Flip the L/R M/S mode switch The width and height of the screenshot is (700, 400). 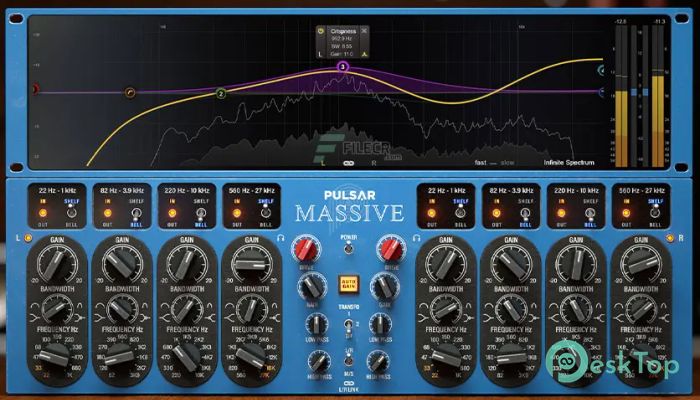[x=348, y=360]
